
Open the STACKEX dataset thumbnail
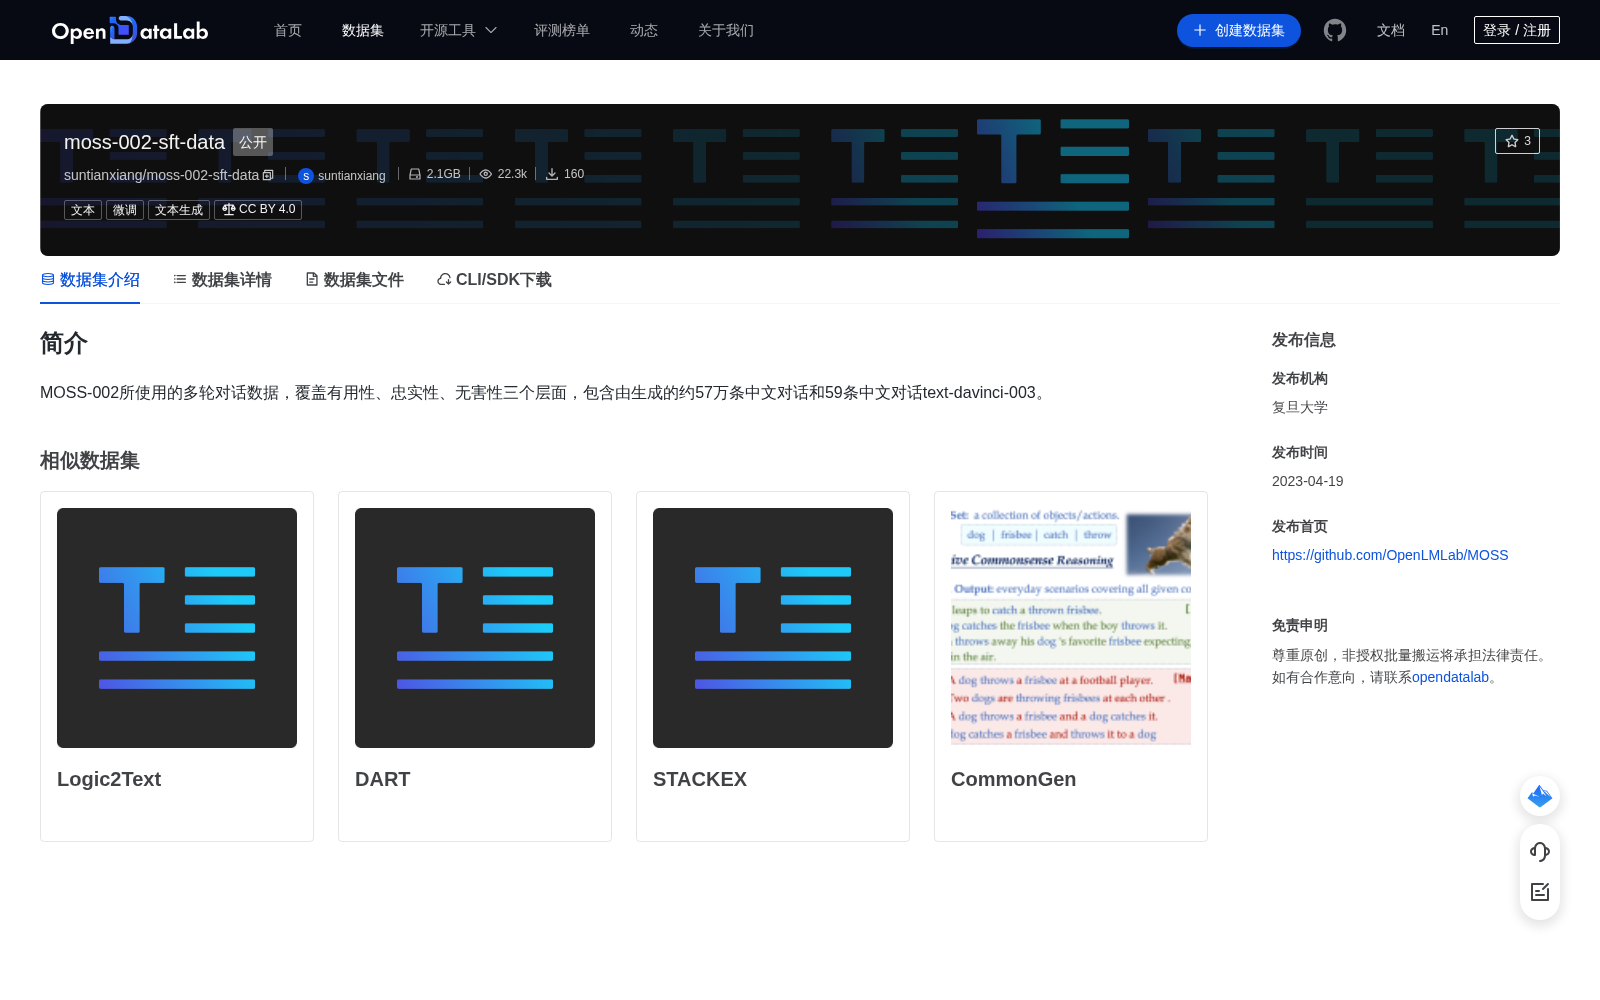pos(773,628)
